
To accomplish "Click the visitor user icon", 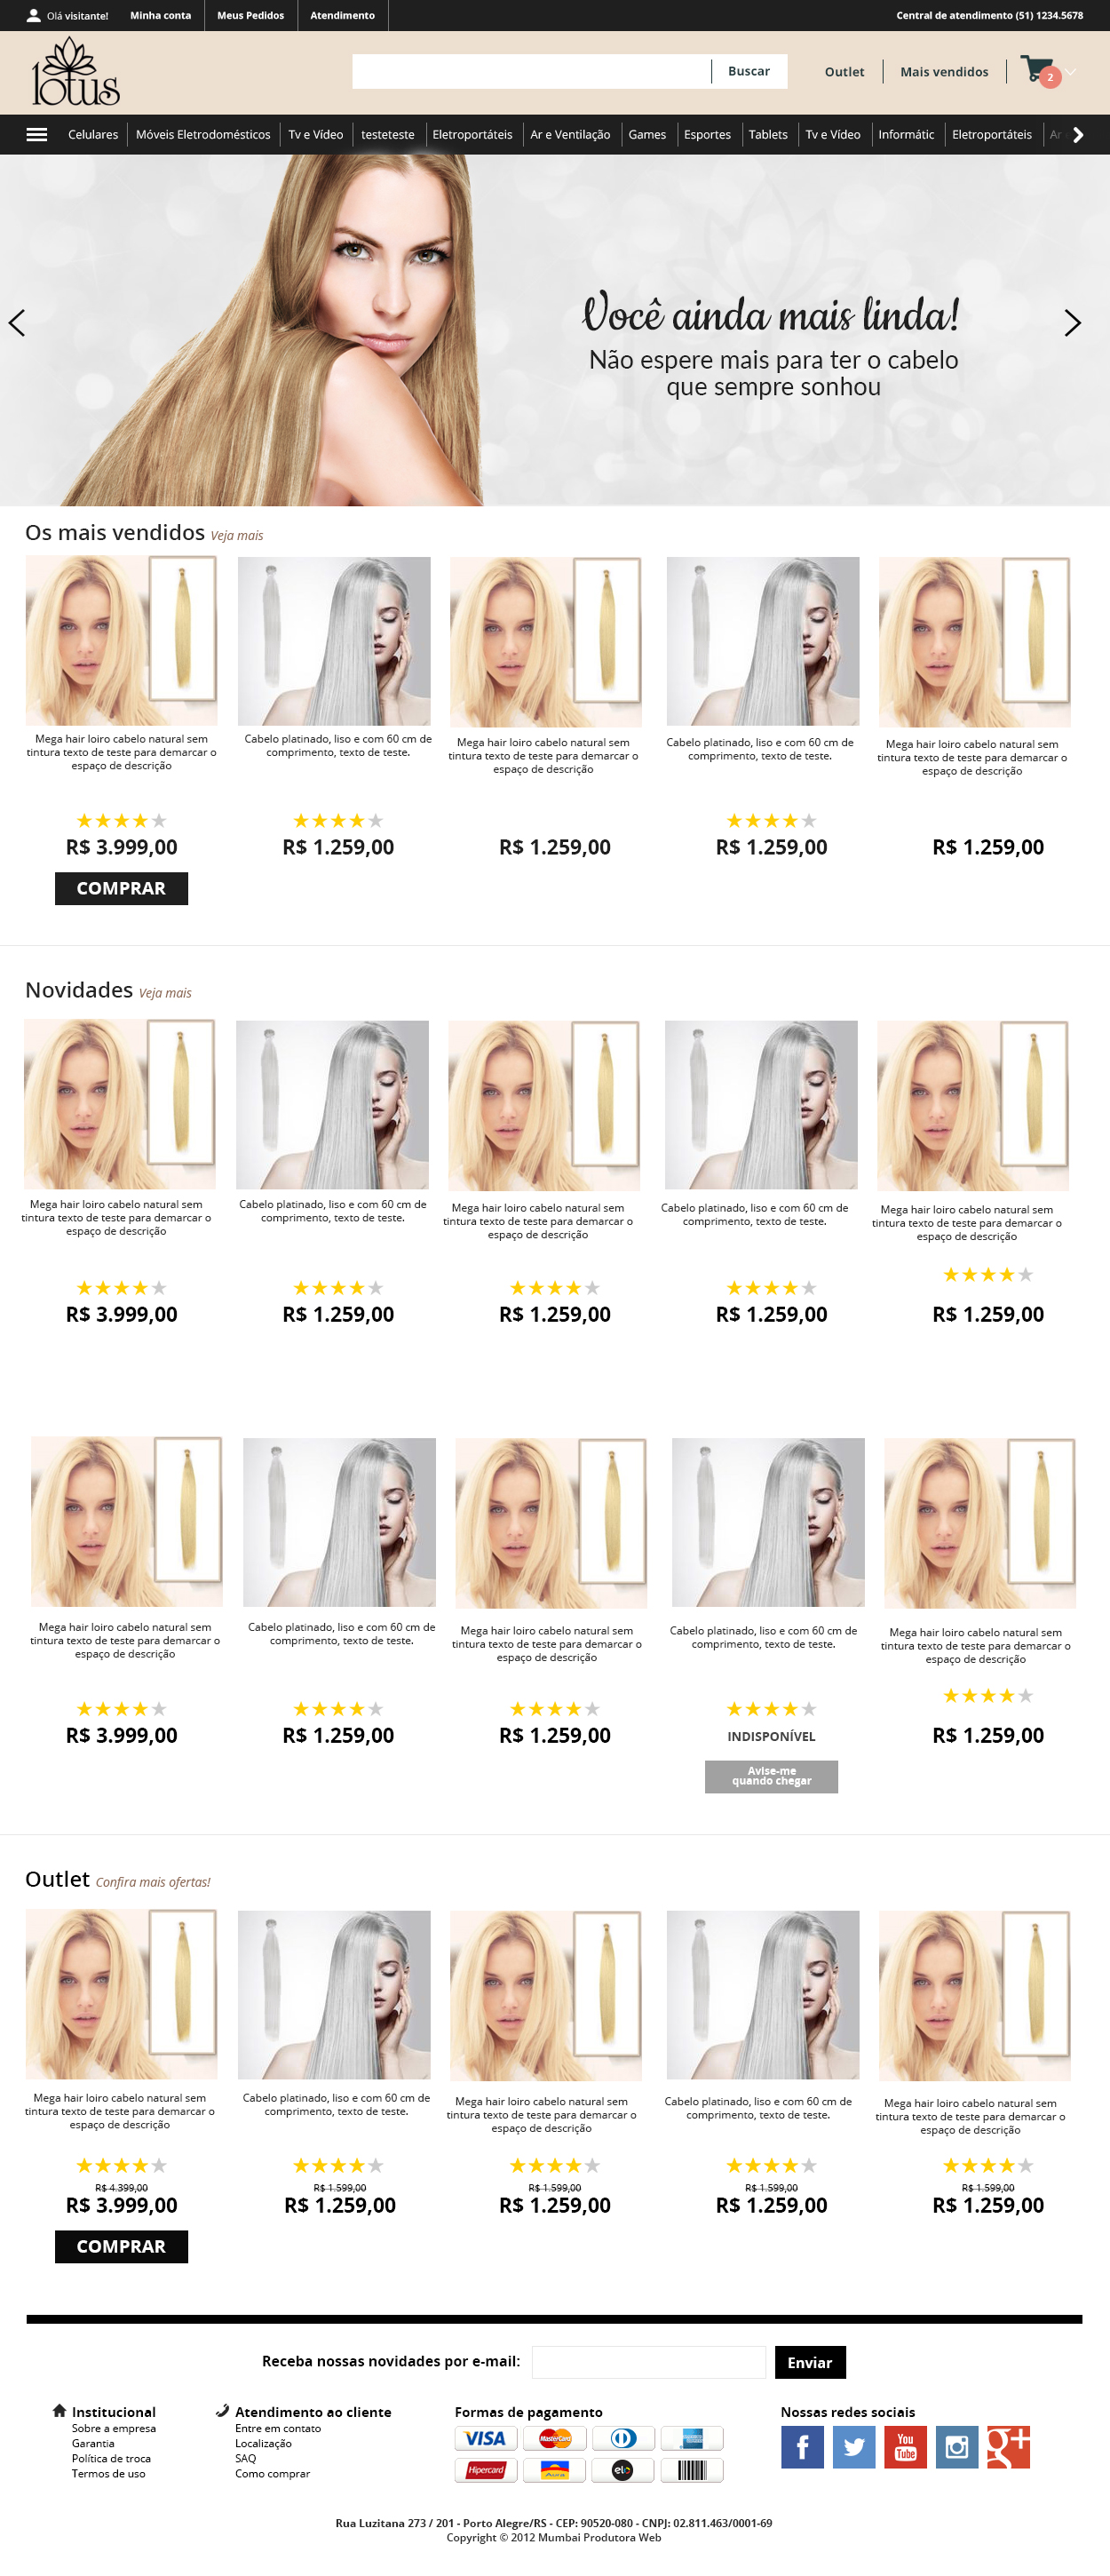I will tap(33, 15).
